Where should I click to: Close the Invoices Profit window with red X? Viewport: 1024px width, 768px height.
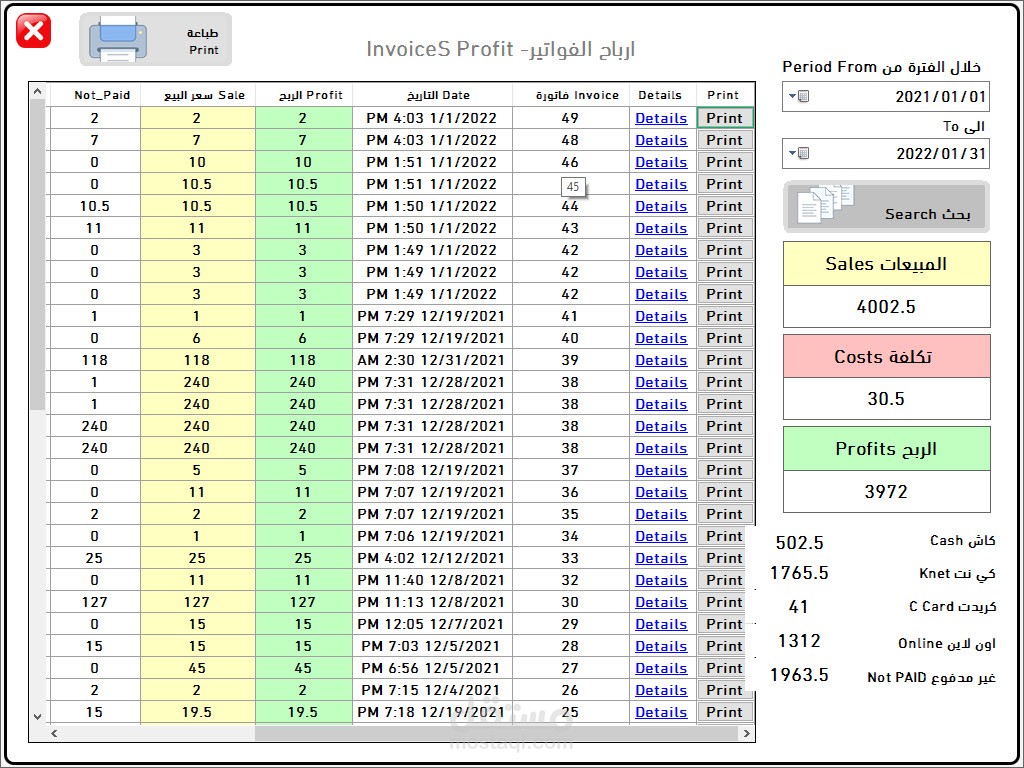pos(33,31)
